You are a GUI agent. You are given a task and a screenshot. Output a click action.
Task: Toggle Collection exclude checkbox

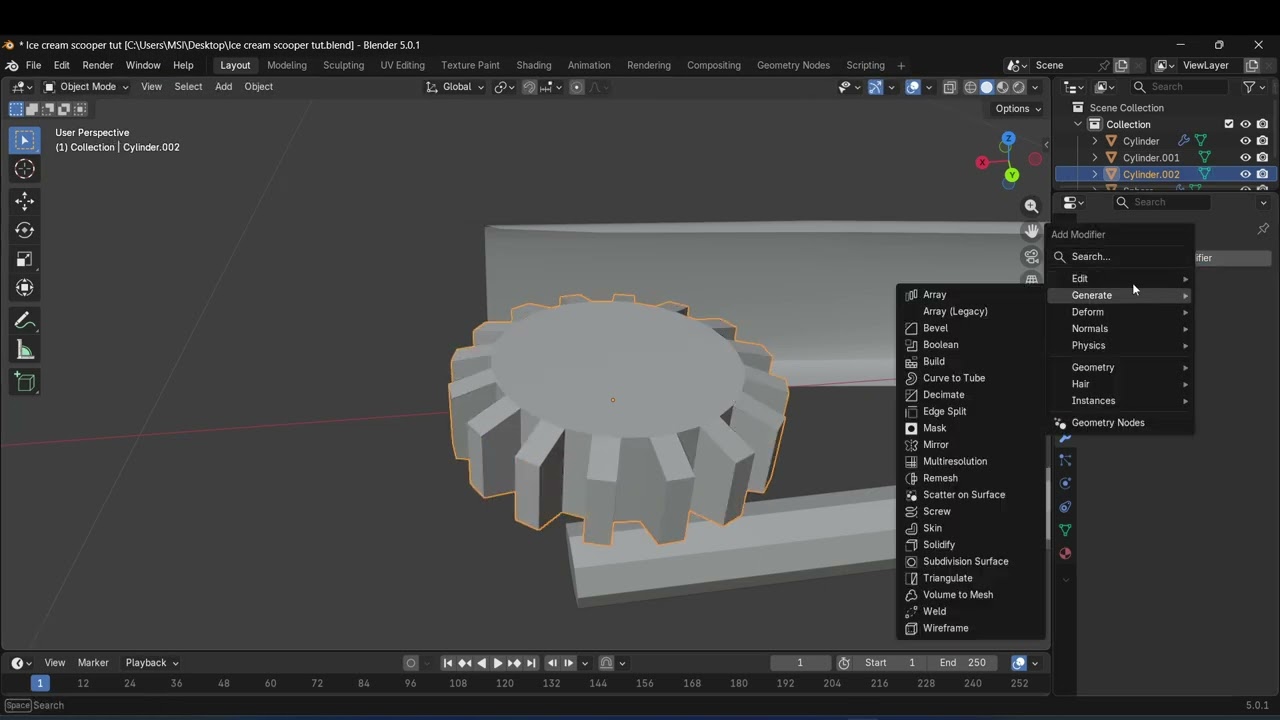click(x=1229, y=124)
